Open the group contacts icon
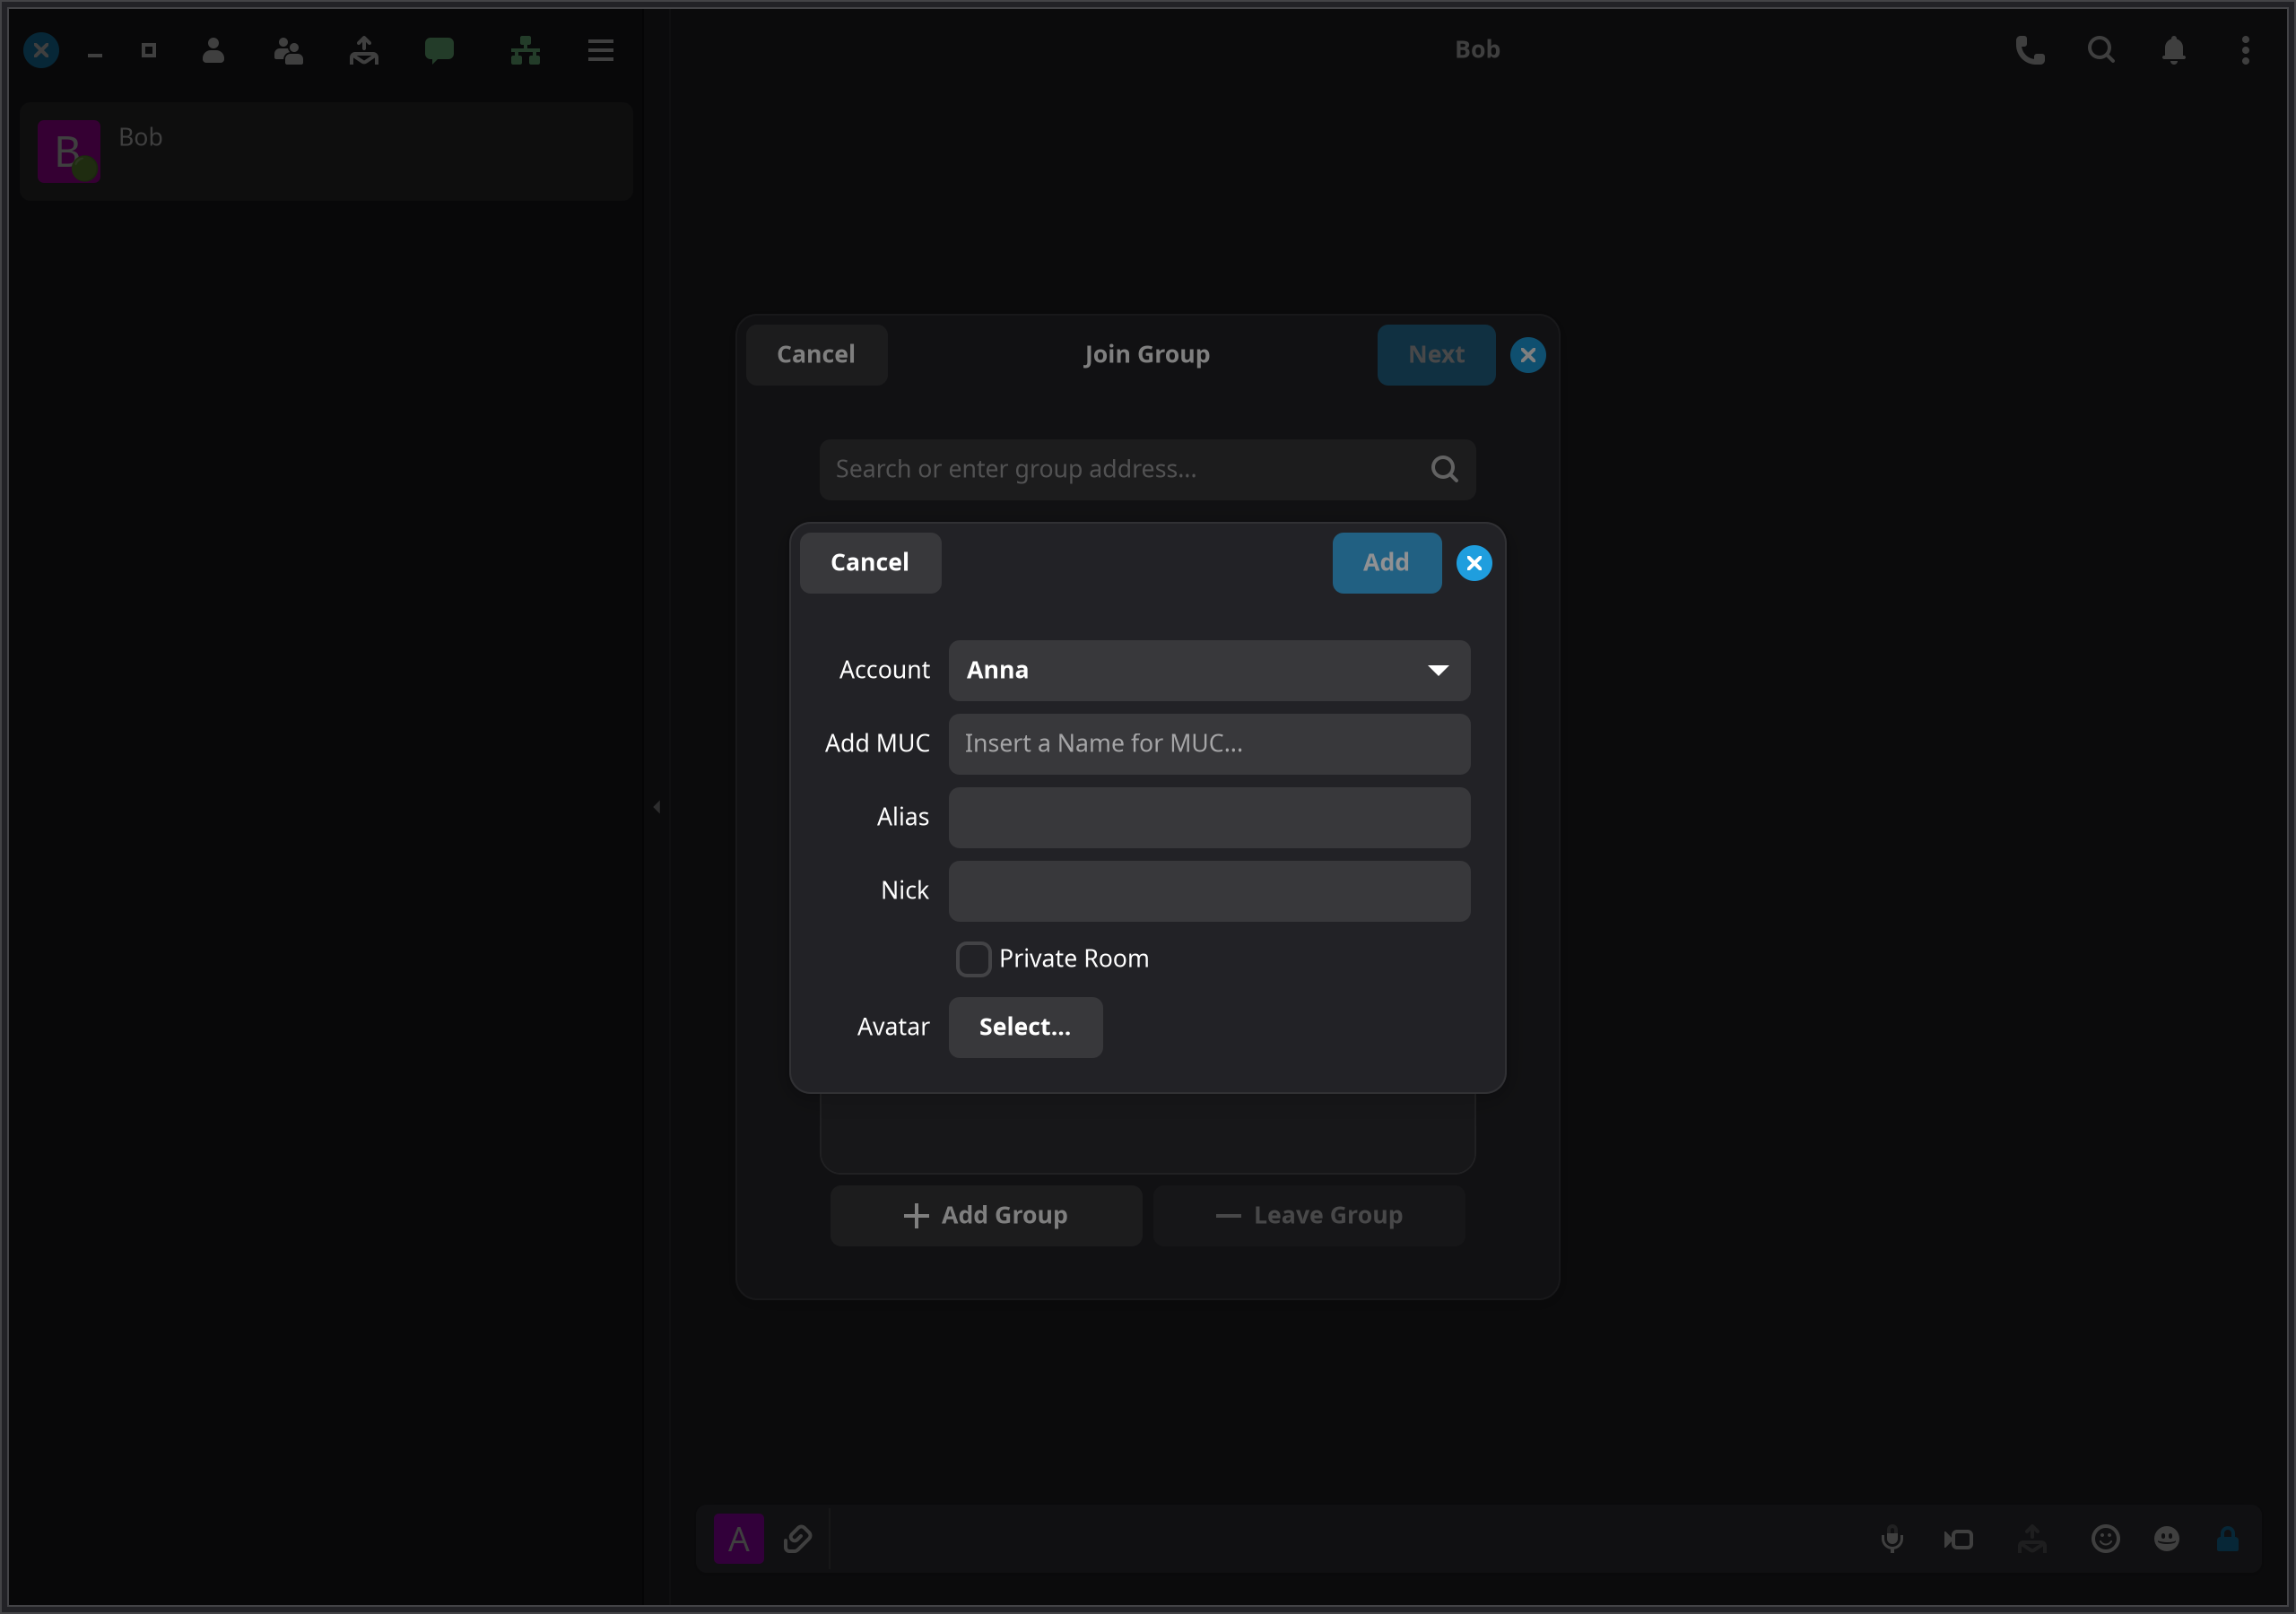 [x=288, y=50]
